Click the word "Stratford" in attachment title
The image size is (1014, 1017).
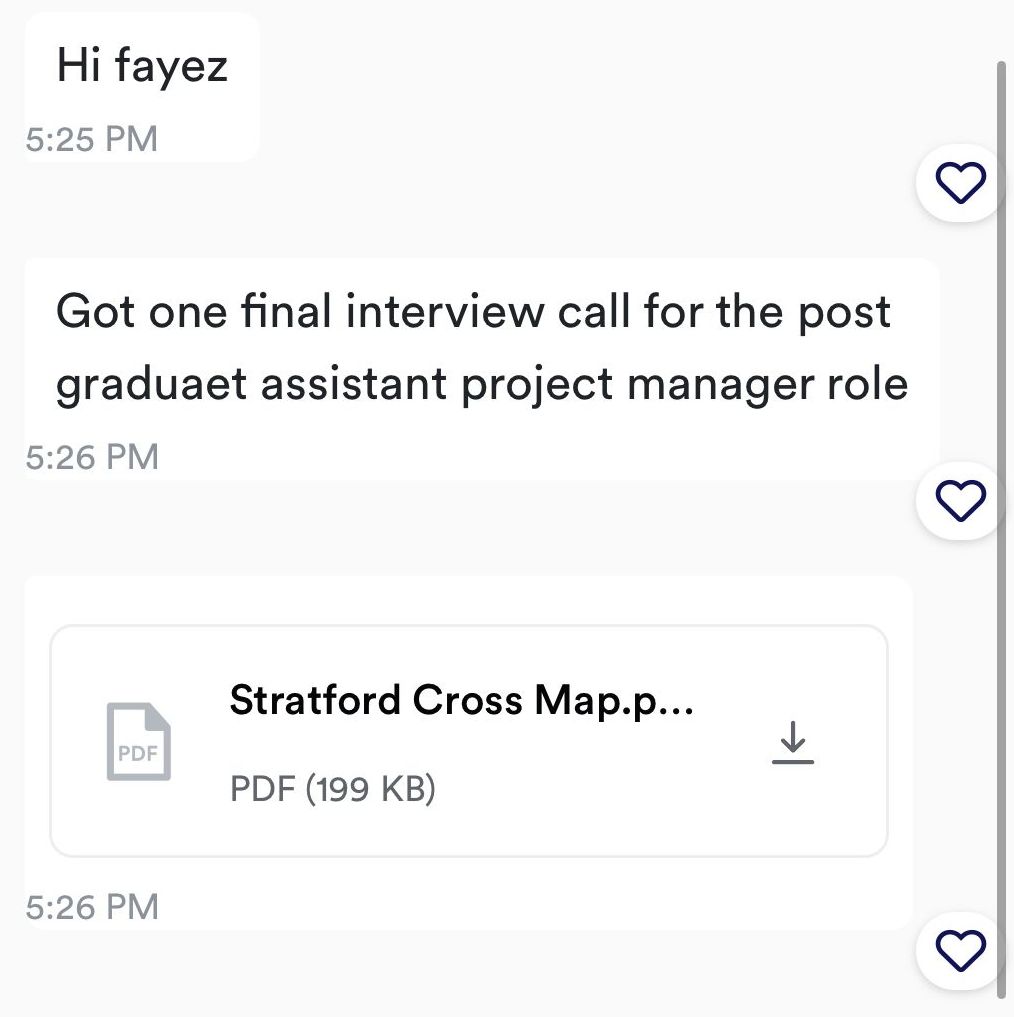pyautogui.click(x=315, y=700)
